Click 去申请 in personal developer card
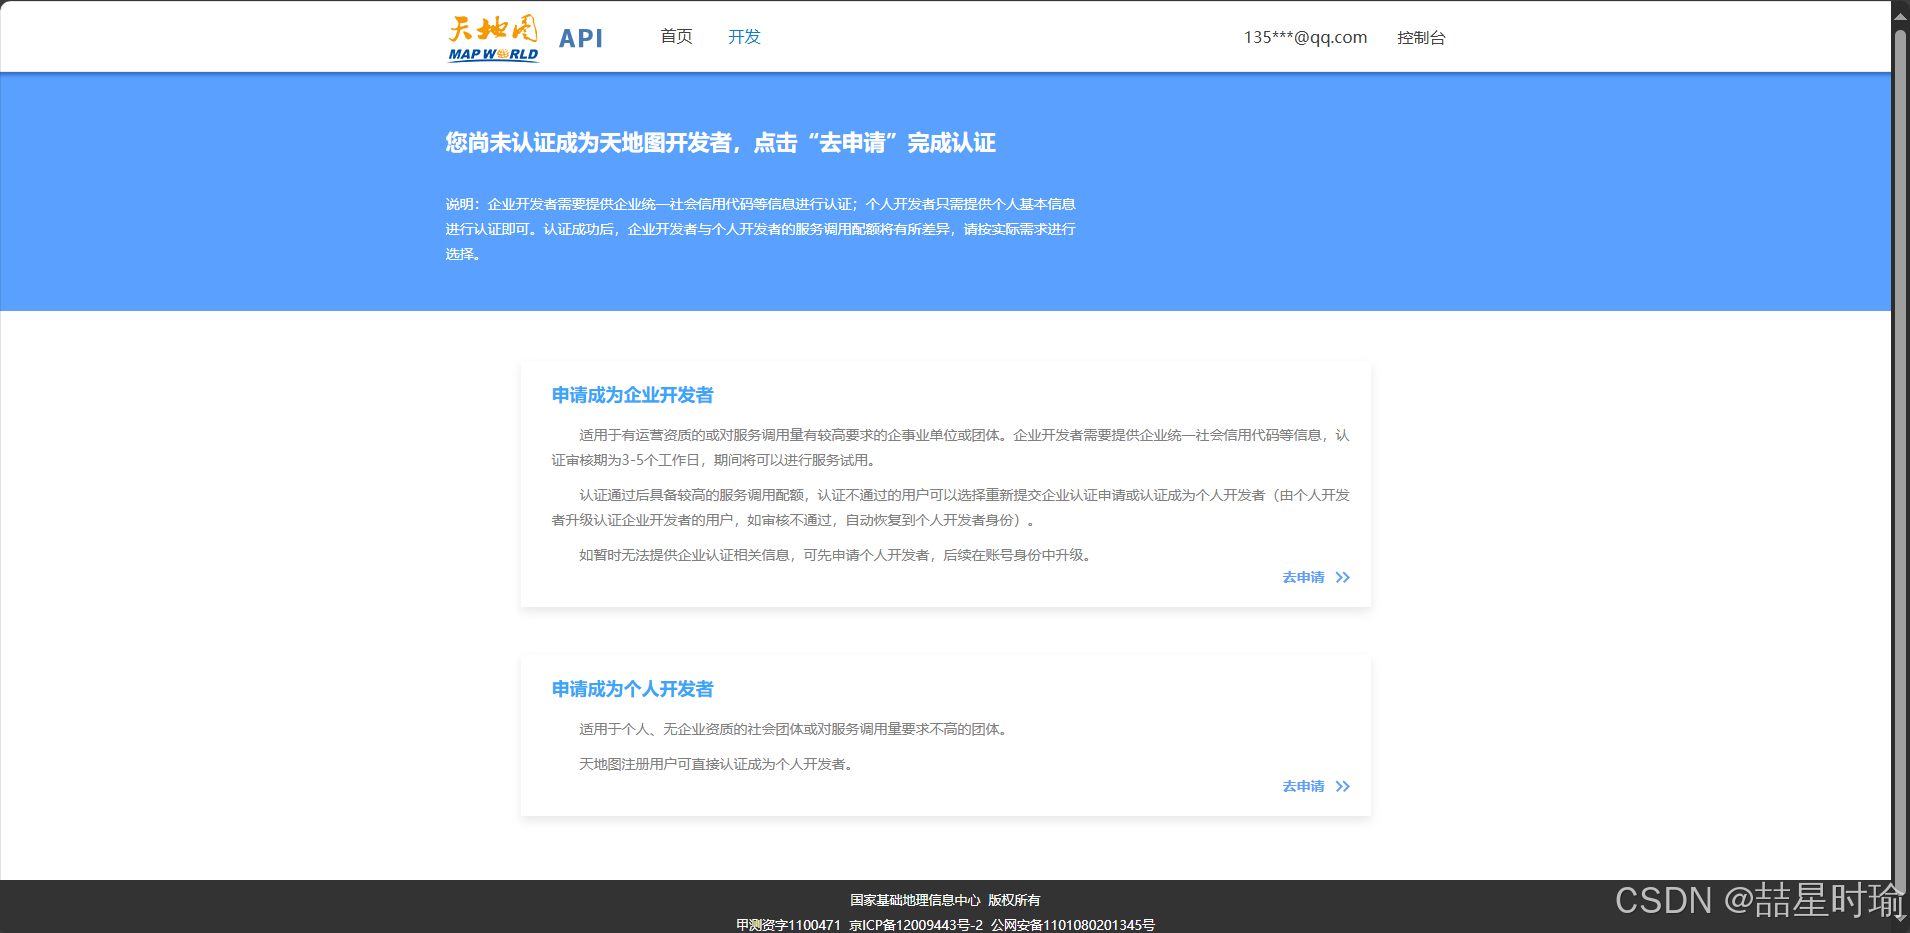Viewport: 1910px width, 933px height. click(x=1303, y=786)
